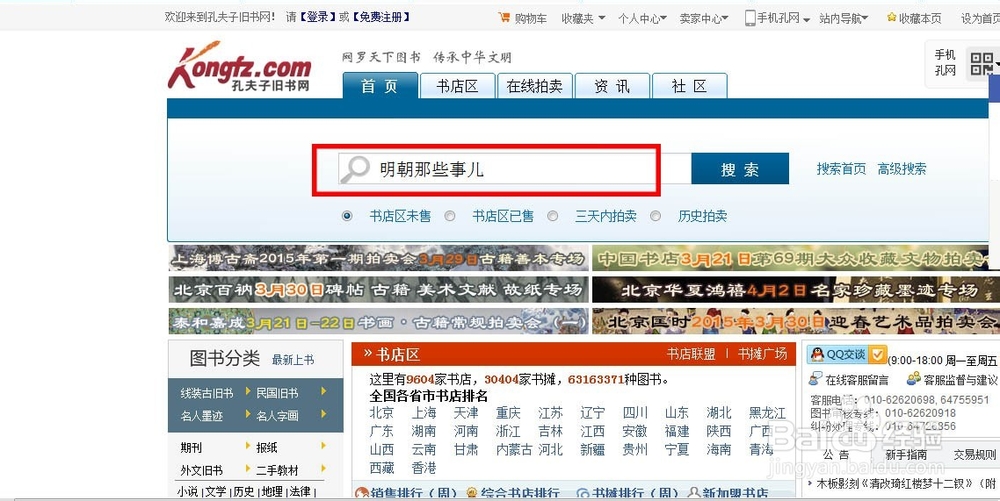Screen dimensions: 1000x501
Task: Click the search text field
Action: click(513, 170)
